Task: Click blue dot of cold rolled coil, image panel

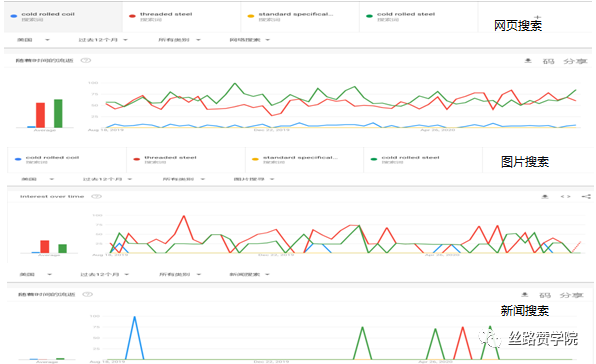Action: click(x=18, y=159)
